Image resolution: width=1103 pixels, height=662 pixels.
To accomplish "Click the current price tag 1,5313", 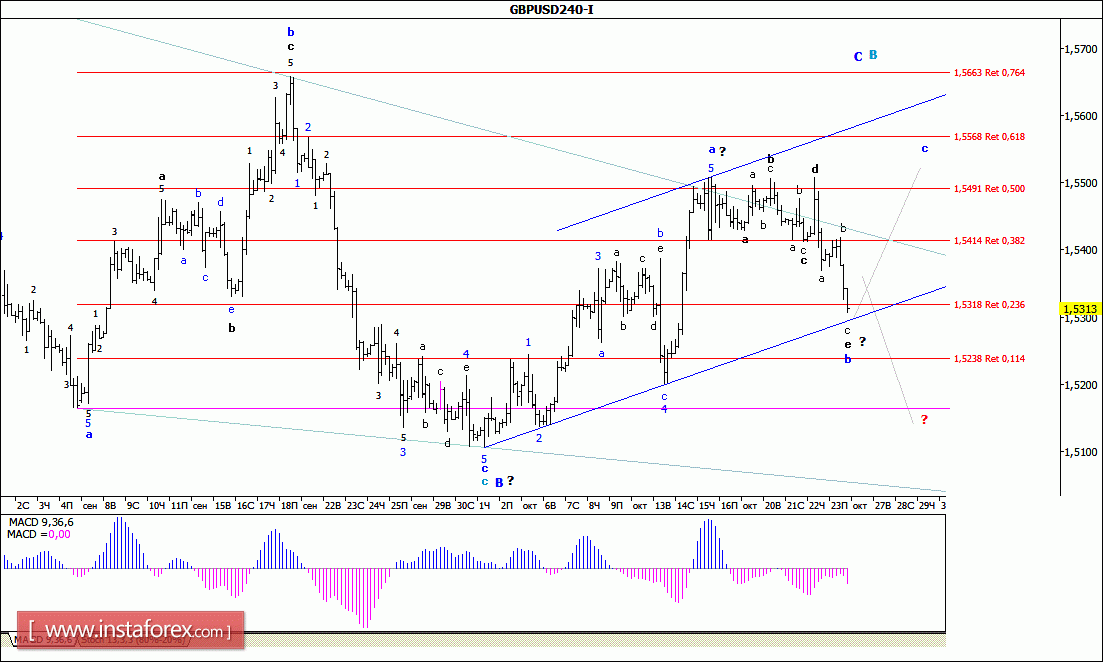I will click(1080, 310).
